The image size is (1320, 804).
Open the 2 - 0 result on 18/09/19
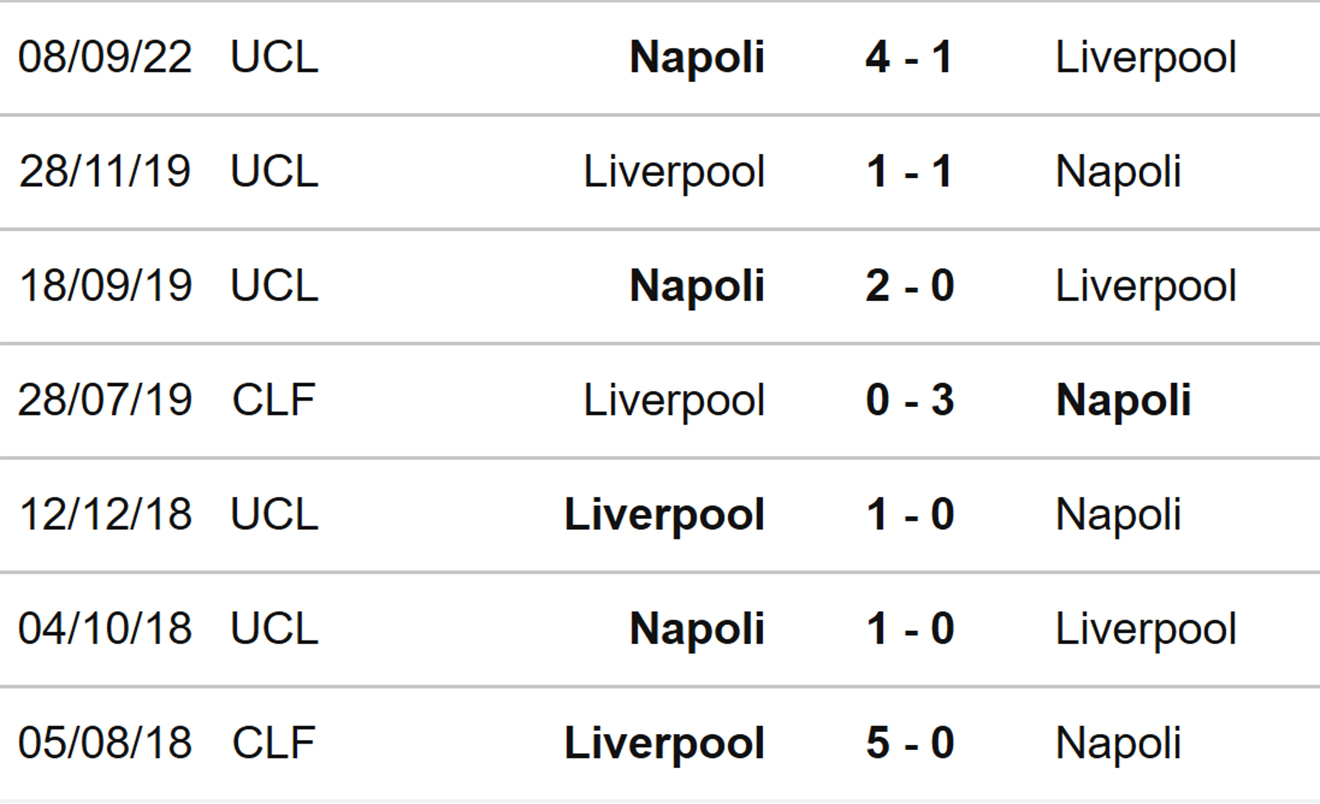(909, 286)
